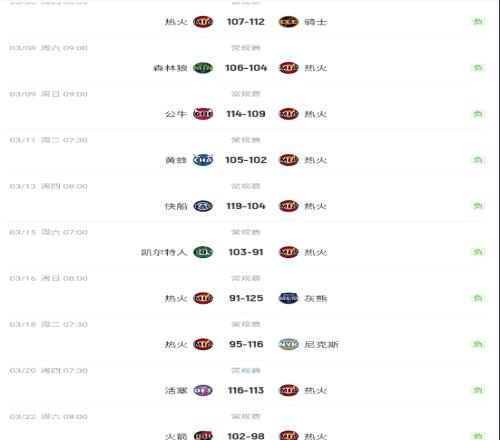Image resolution: width=500 pixels, height=440 pixels.
Task: Click the Knicks NYK team logo
Action: point(288,344)
